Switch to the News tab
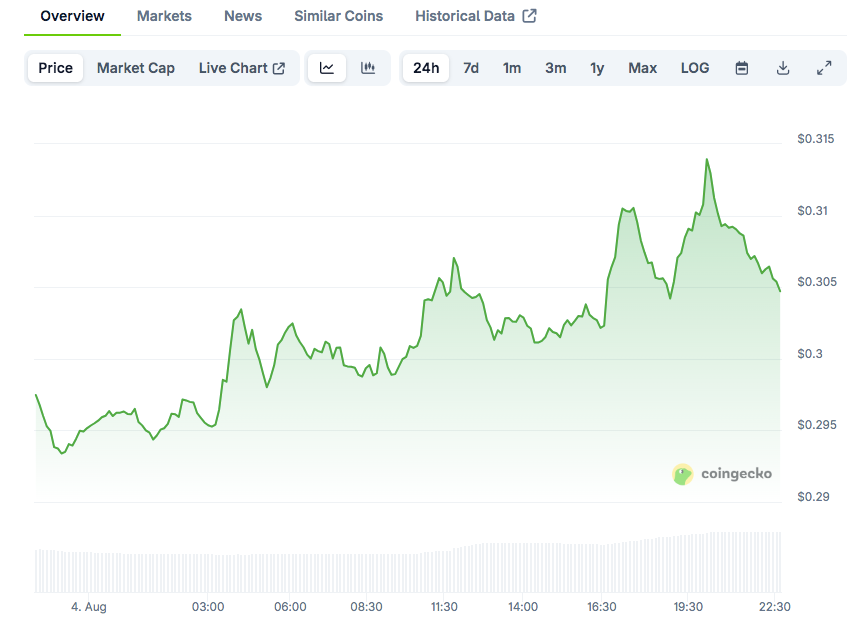The height and width of the screenshot is (626, 849). pyautogui.click(x=243, y=16)
